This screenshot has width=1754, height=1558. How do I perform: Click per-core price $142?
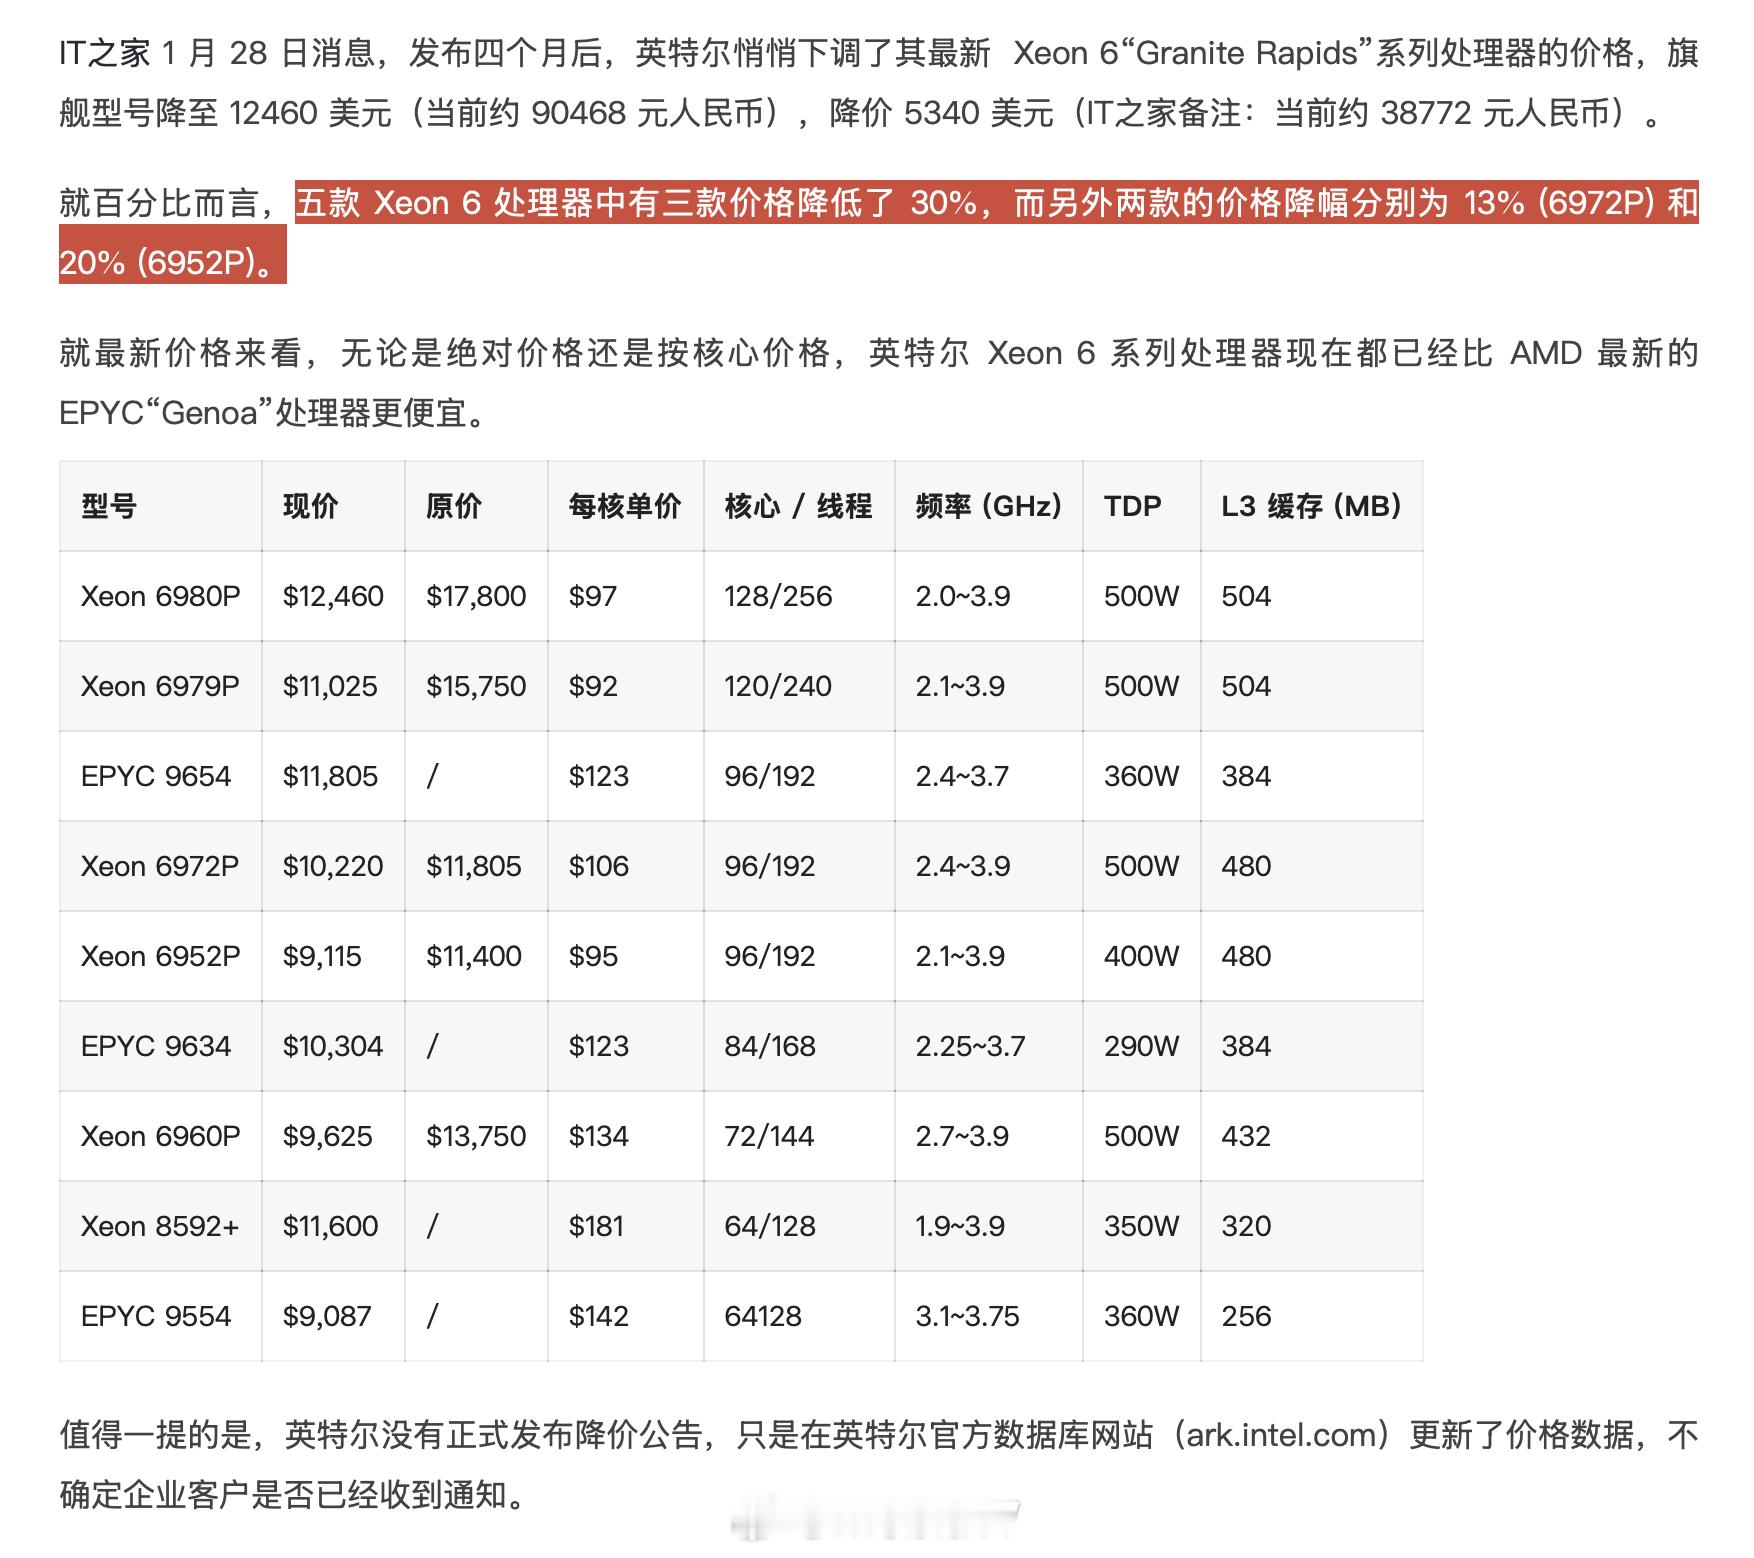click(x=599, y=1316)
